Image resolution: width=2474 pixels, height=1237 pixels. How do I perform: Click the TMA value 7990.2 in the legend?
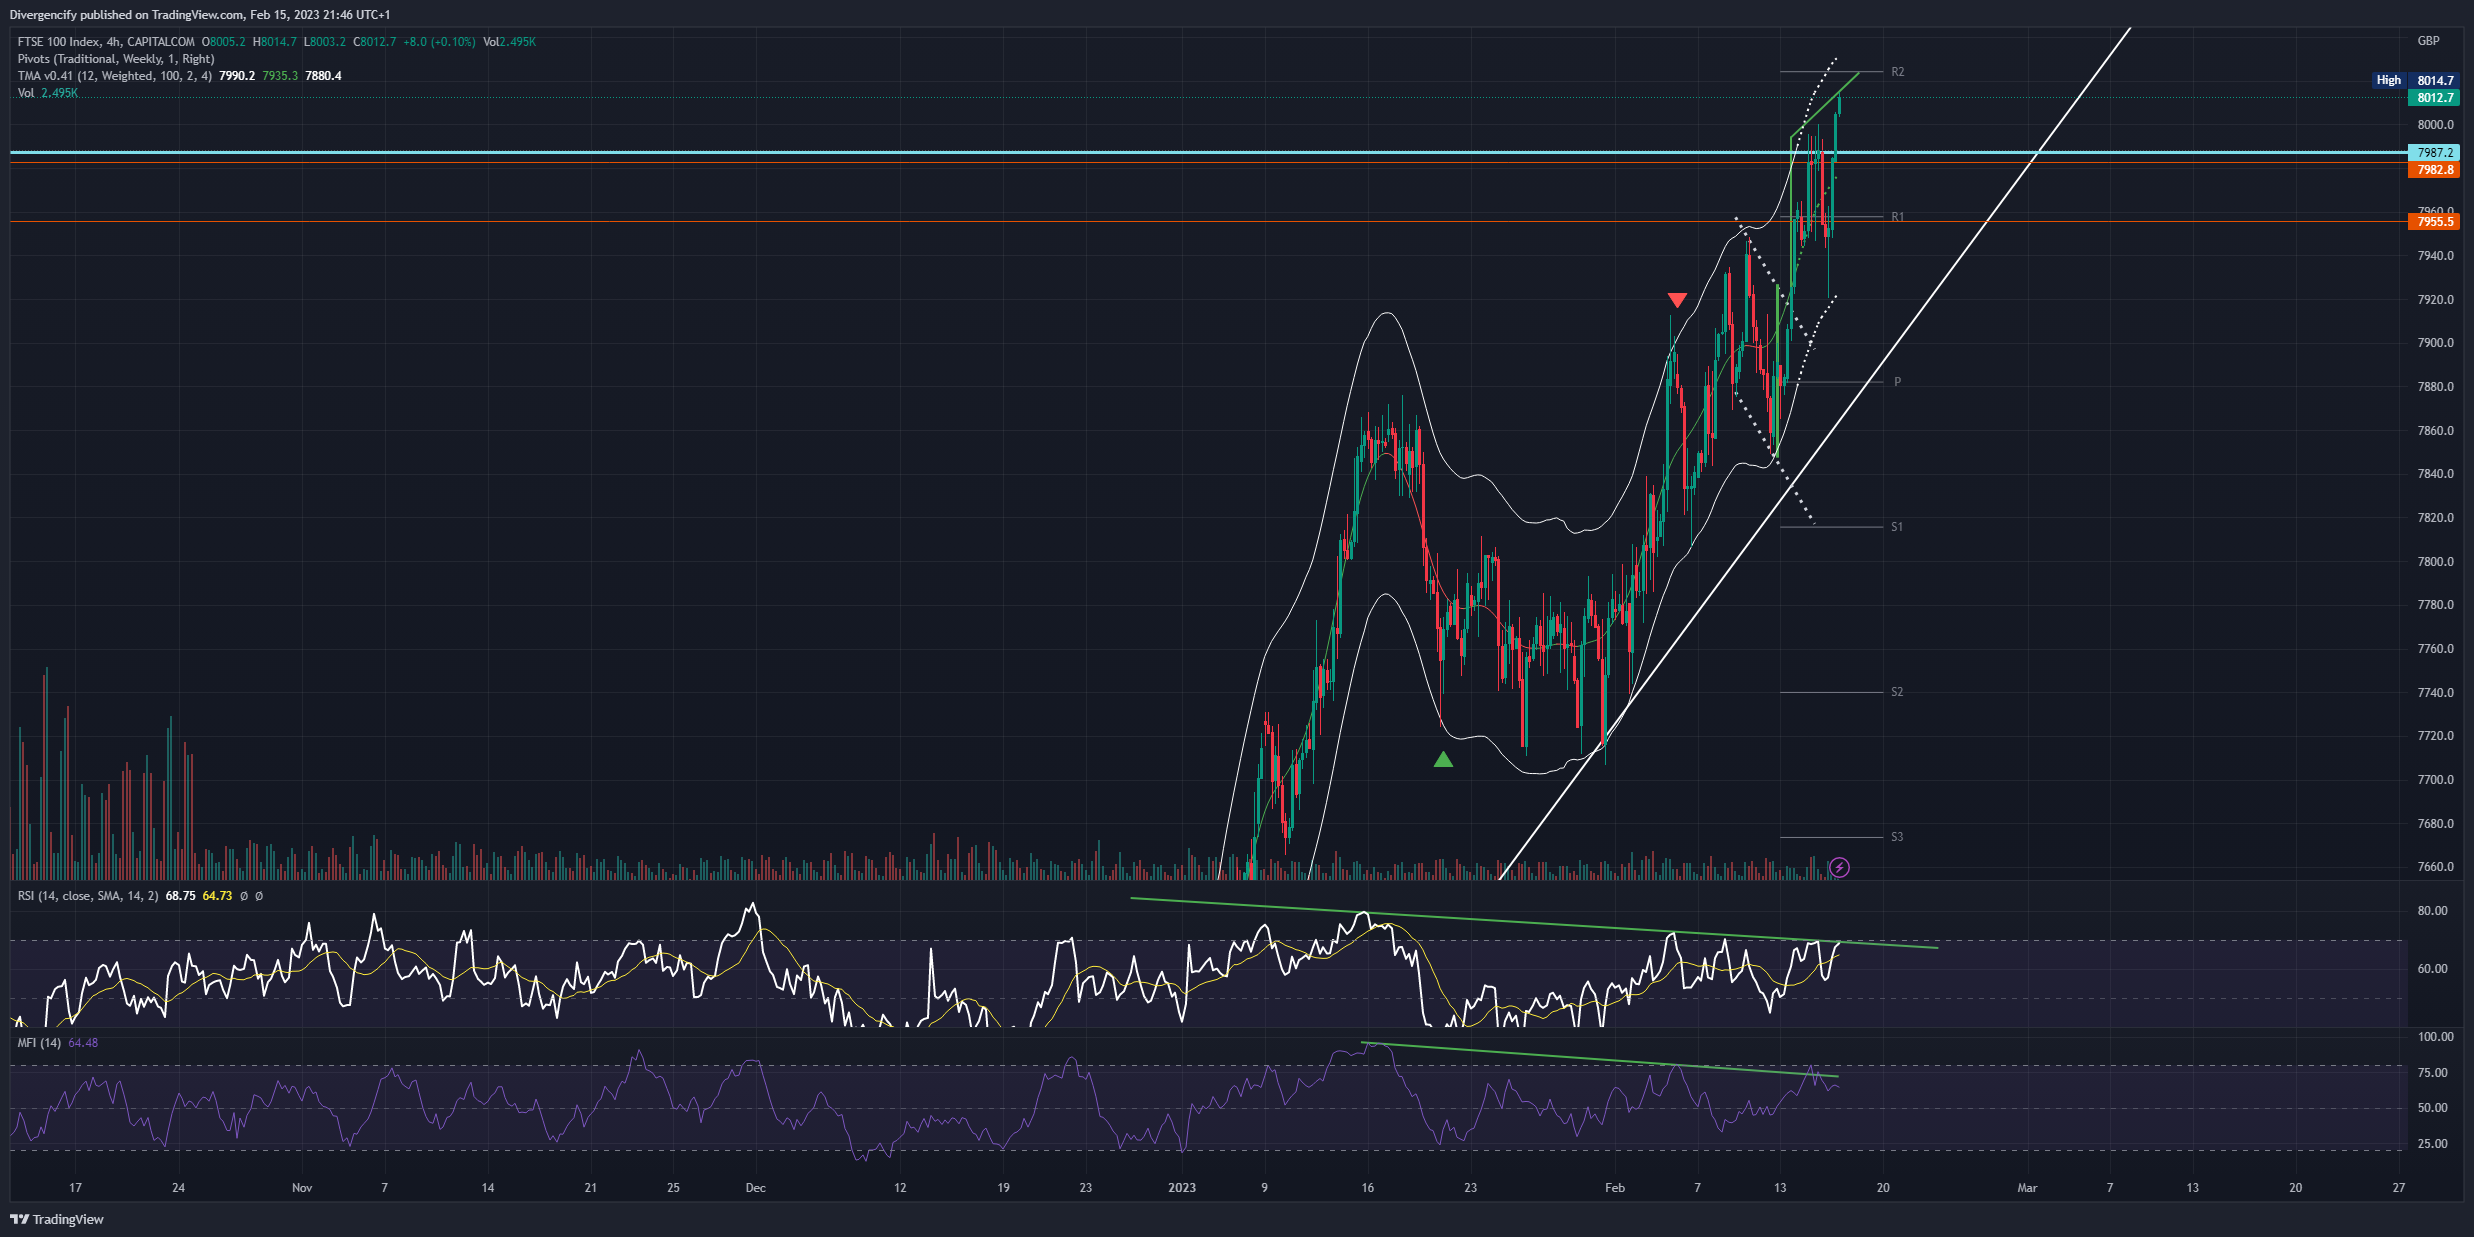(x=237, y=76)
